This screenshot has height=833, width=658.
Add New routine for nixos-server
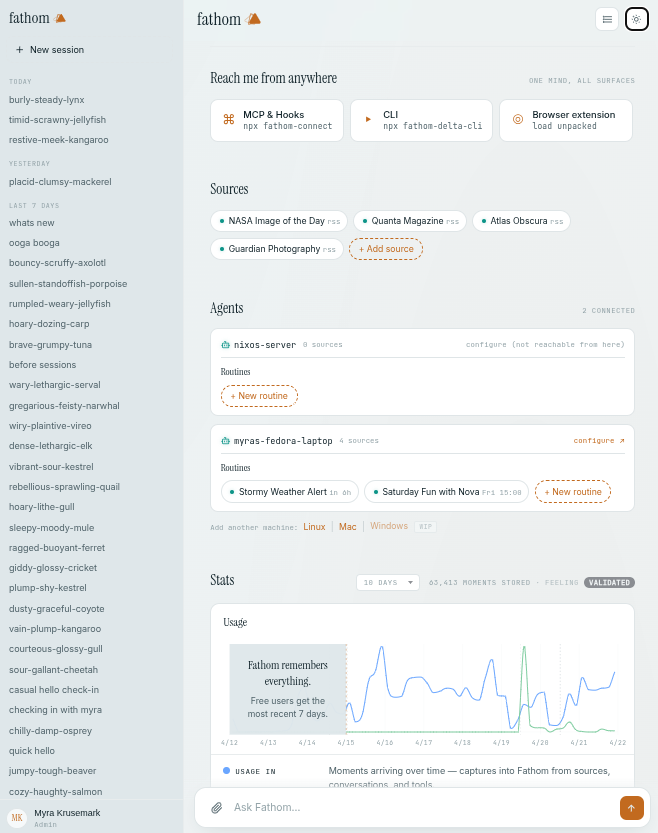(x=259, y=396)
